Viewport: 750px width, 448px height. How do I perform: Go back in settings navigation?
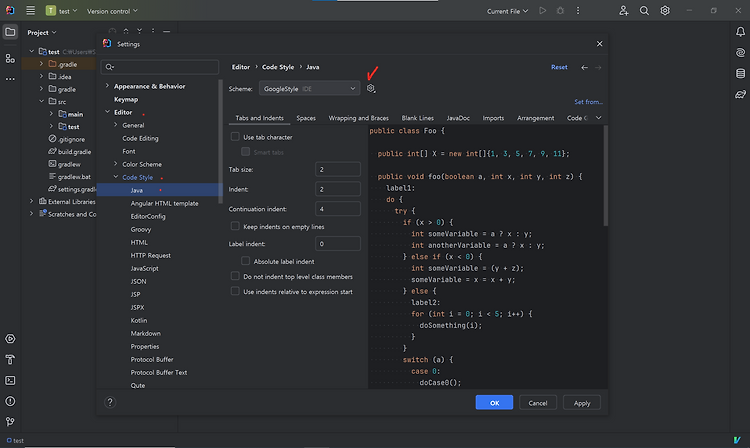click(584, 67)
